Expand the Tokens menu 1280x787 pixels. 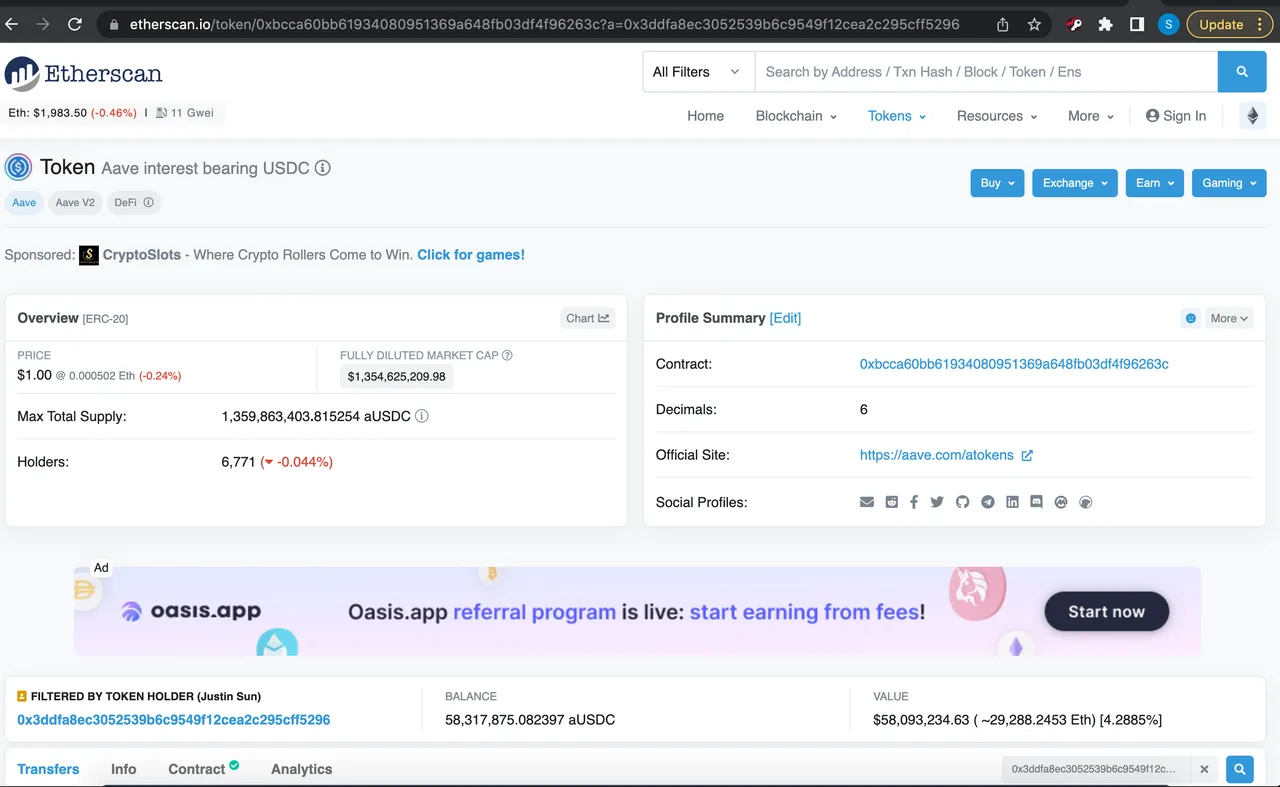click(897, 116)
